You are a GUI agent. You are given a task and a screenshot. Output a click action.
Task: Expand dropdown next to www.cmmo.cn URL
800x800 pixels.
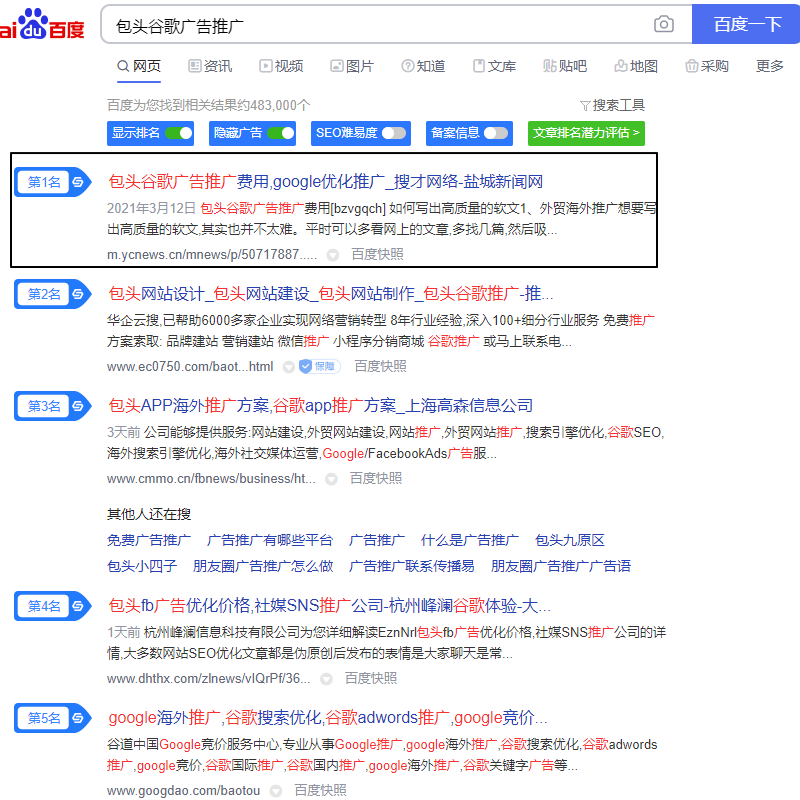click(331, 479)
